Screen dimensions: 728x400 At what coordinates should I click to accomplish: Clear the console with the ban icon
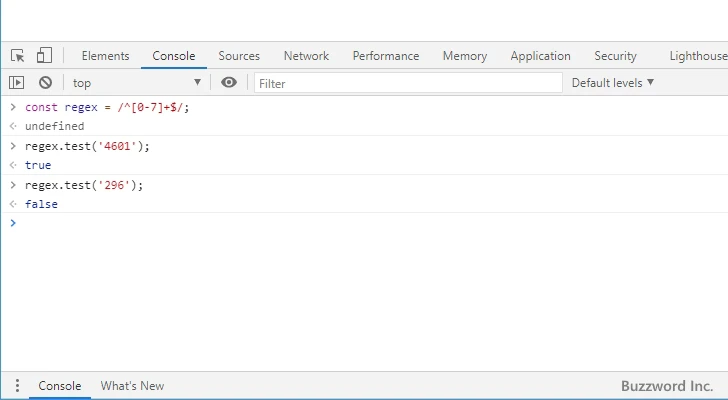(45, 83)
